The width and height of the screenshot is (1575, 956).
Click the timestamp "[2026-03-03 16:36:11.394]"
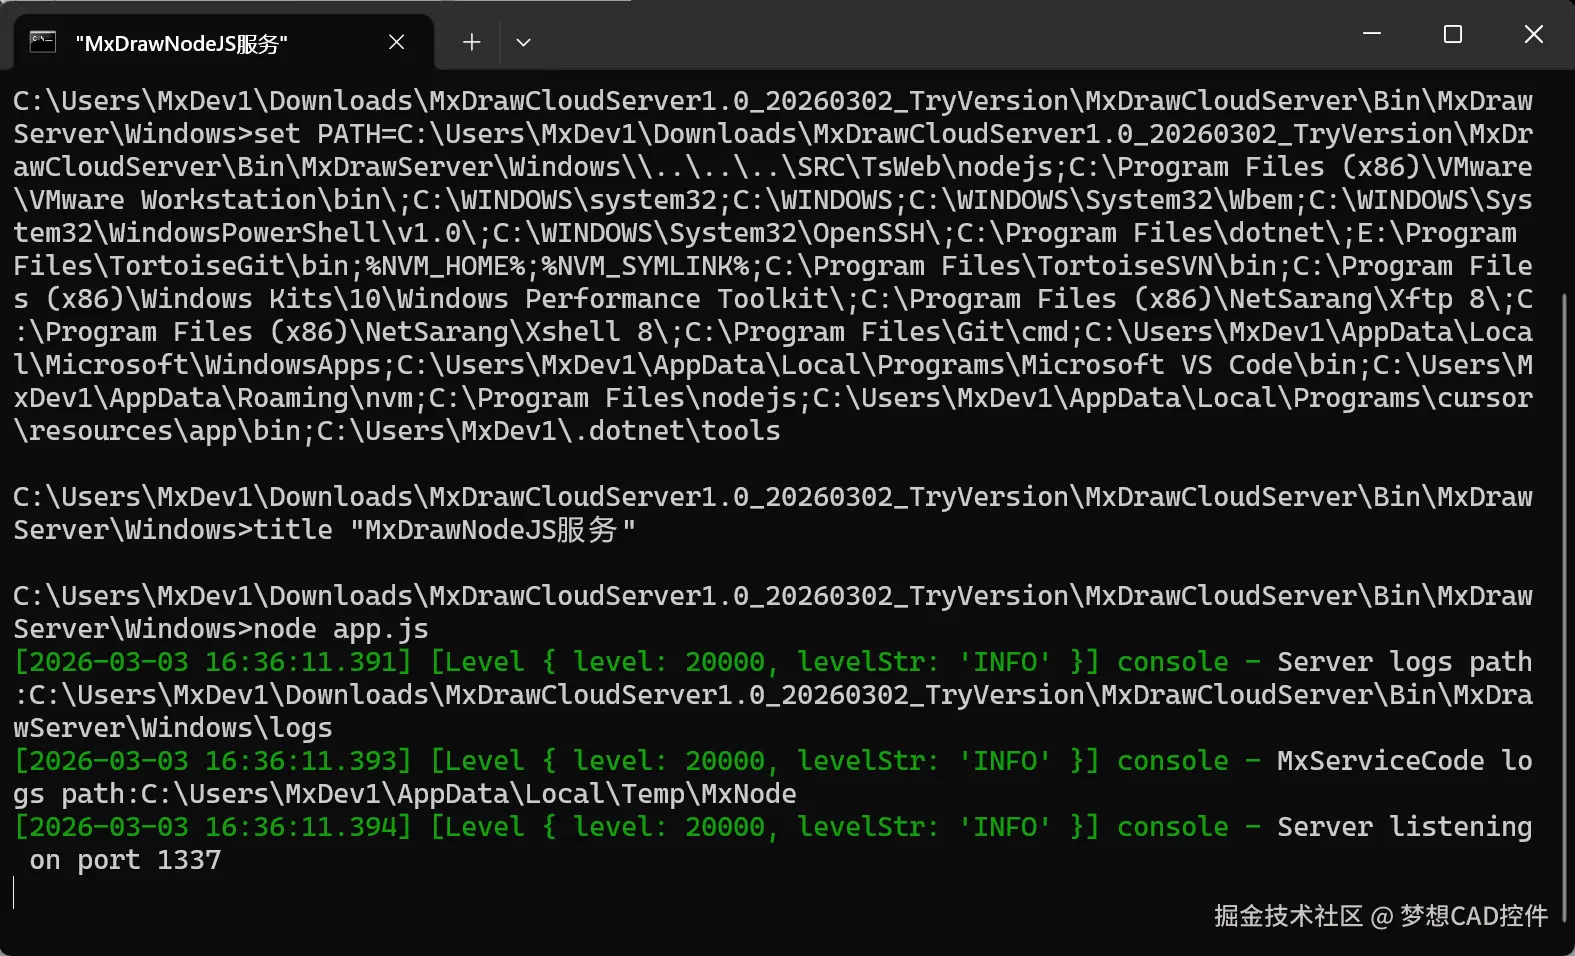[213, 827]
